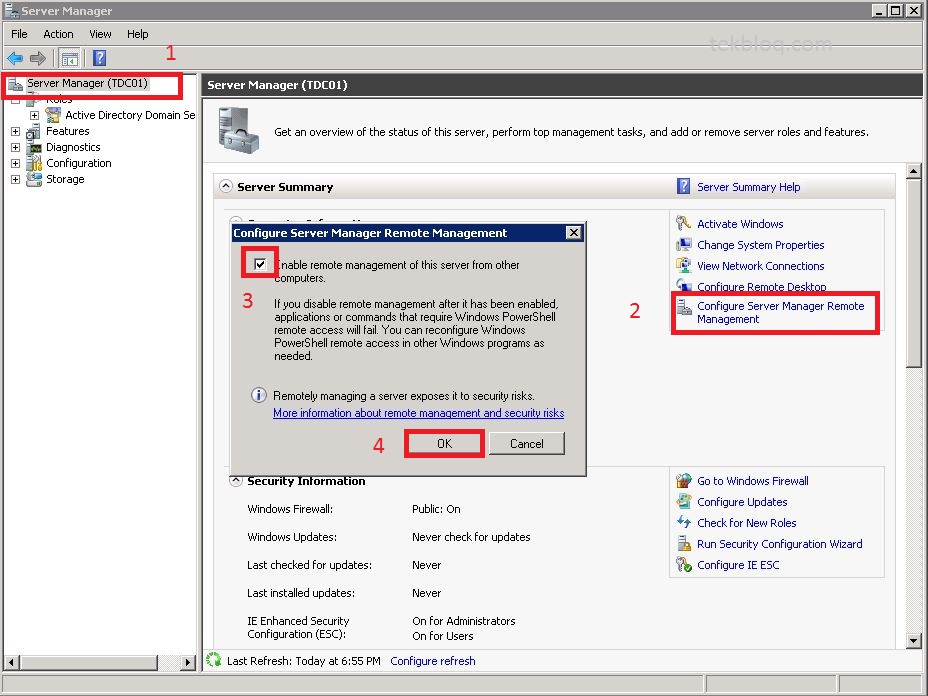Uncheck Enable remote management checkbox
The image size is (928, 696).
[x=260, y=264]
